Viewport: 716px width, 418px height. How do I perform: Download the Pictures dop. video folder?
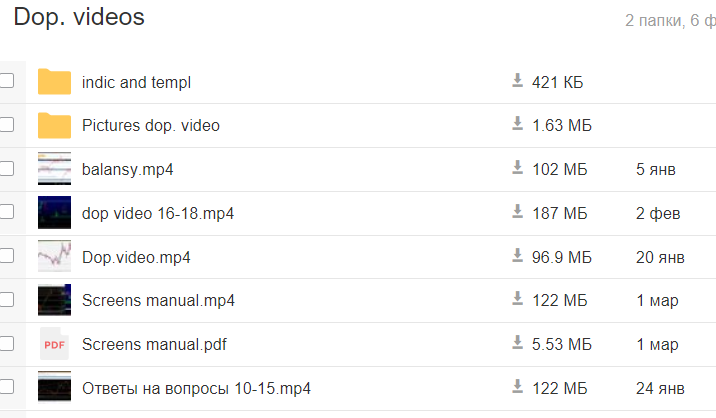click(518, 124)
